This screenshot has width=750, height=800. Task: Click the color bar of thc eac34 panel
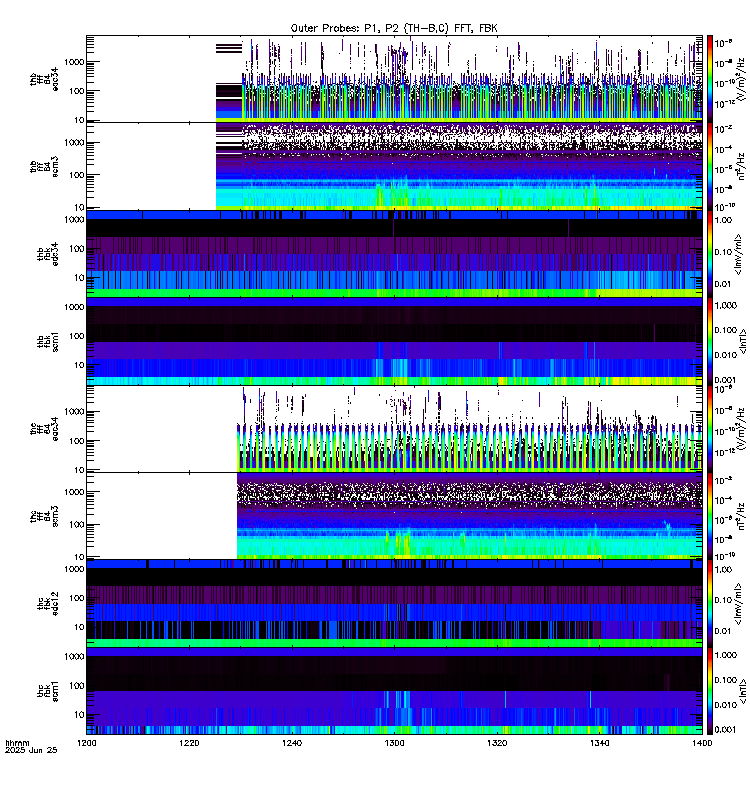tap(709, 429)
